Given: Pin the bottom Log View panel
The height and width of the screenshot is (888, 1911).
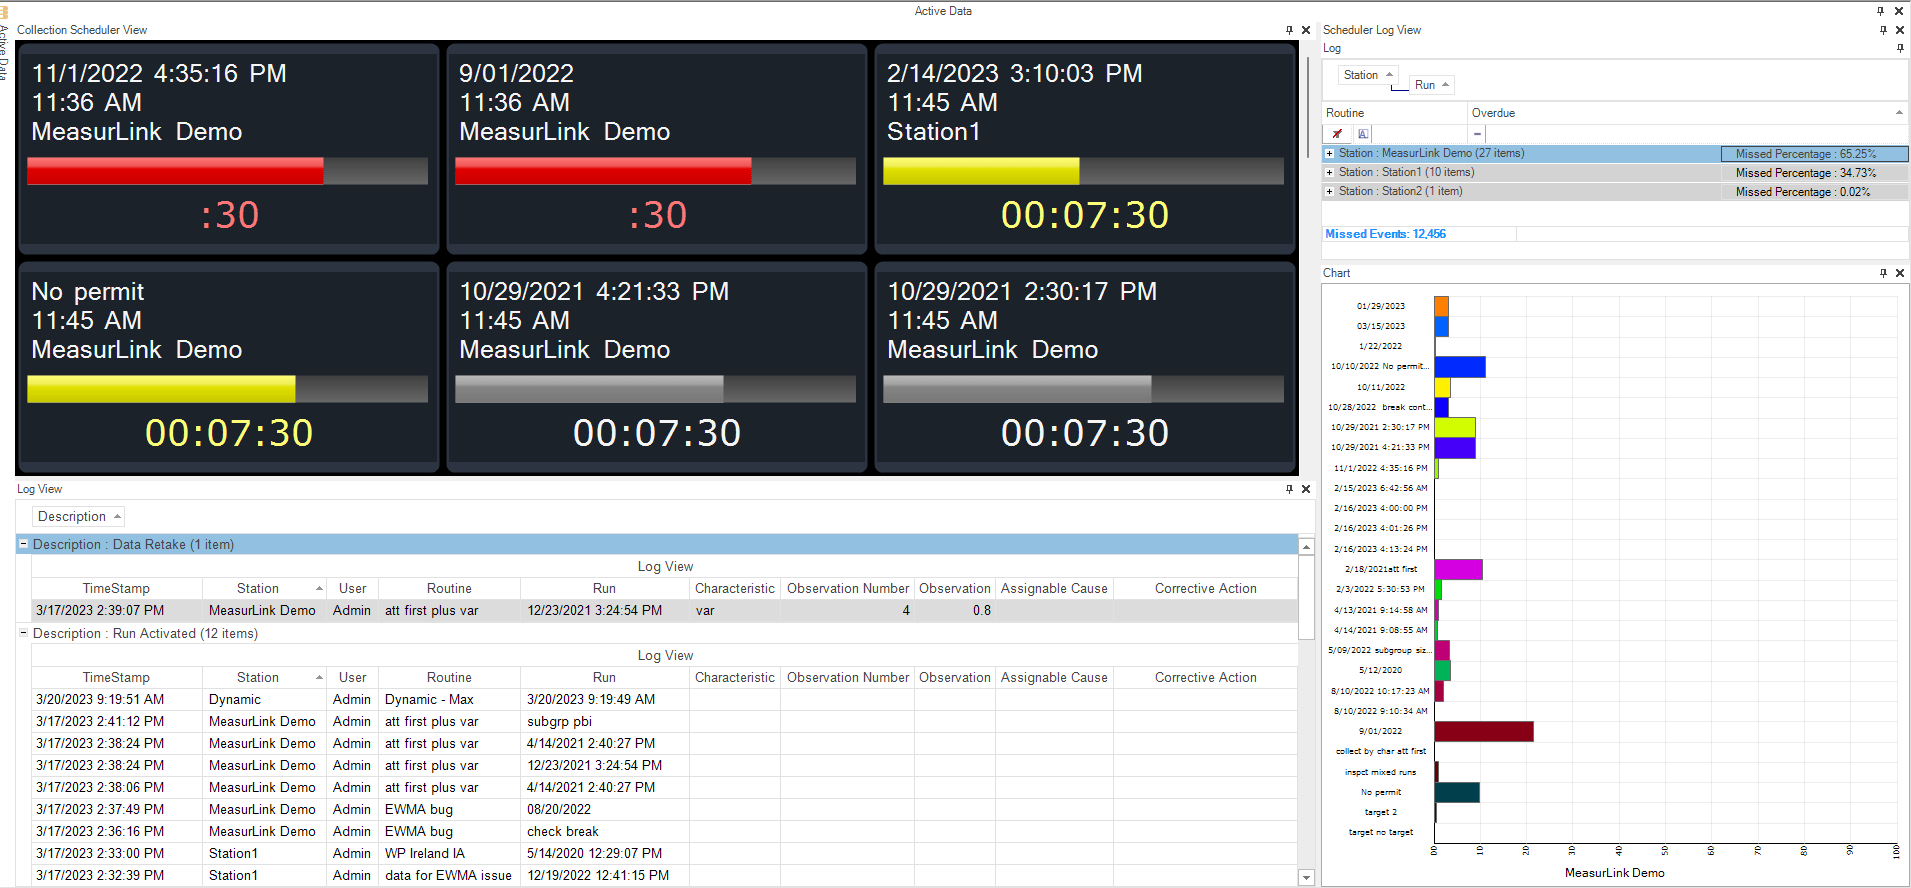Looking at the screenshot, I should click(1289, 489).
